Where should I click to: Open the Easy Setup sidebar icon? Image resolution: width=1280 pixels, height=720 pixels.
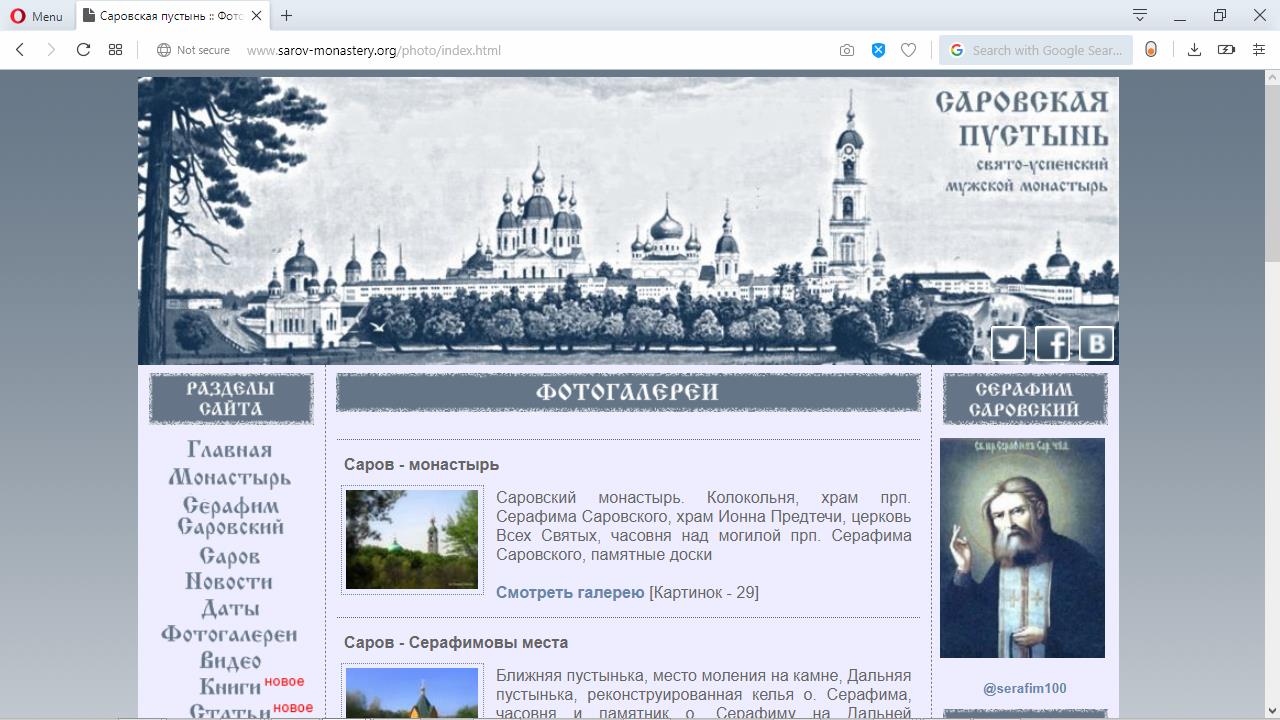click(x=1259, y=50)
